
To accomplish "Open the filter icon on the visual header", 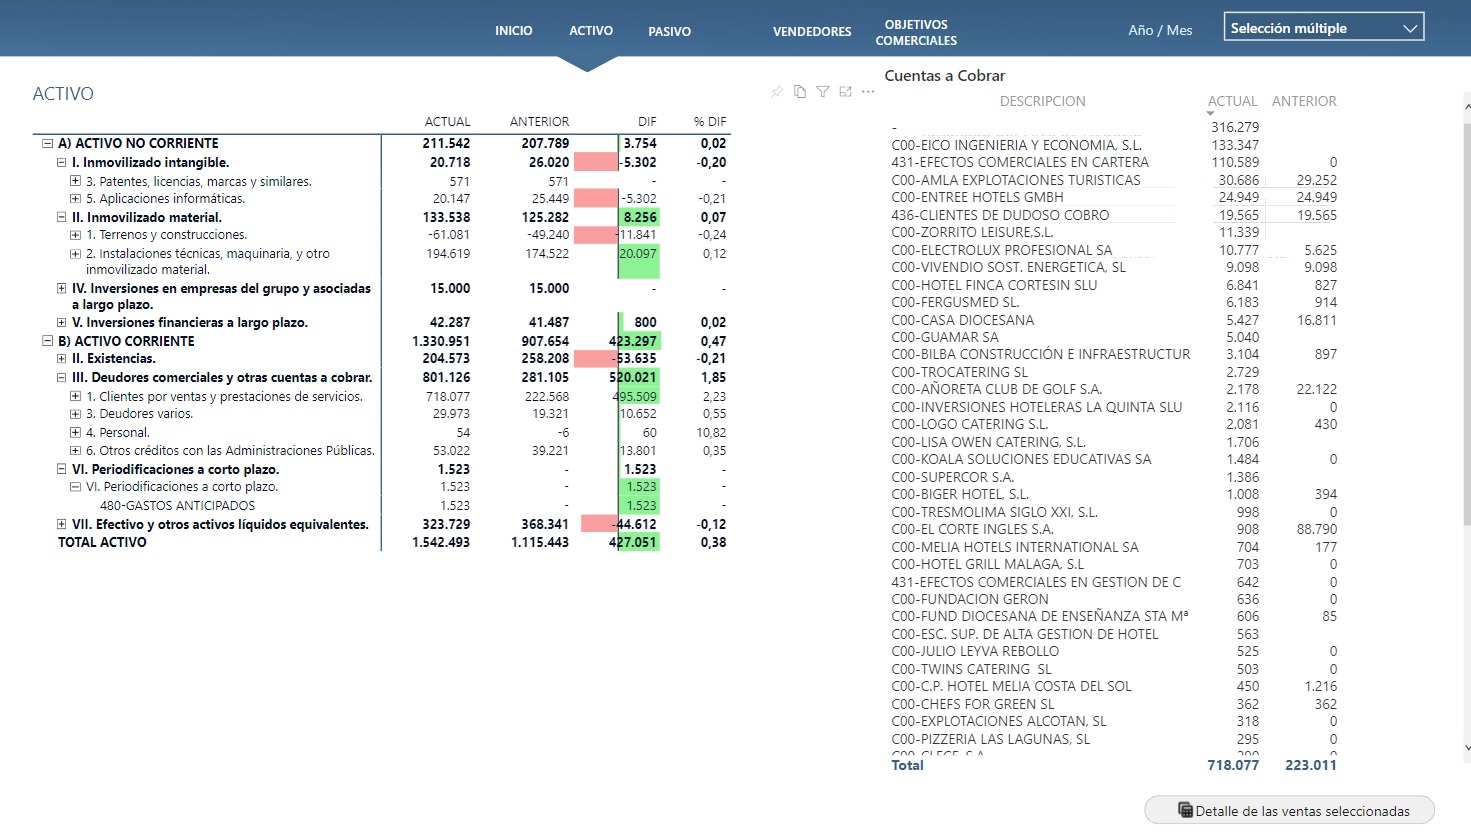I will click(823, 92).
